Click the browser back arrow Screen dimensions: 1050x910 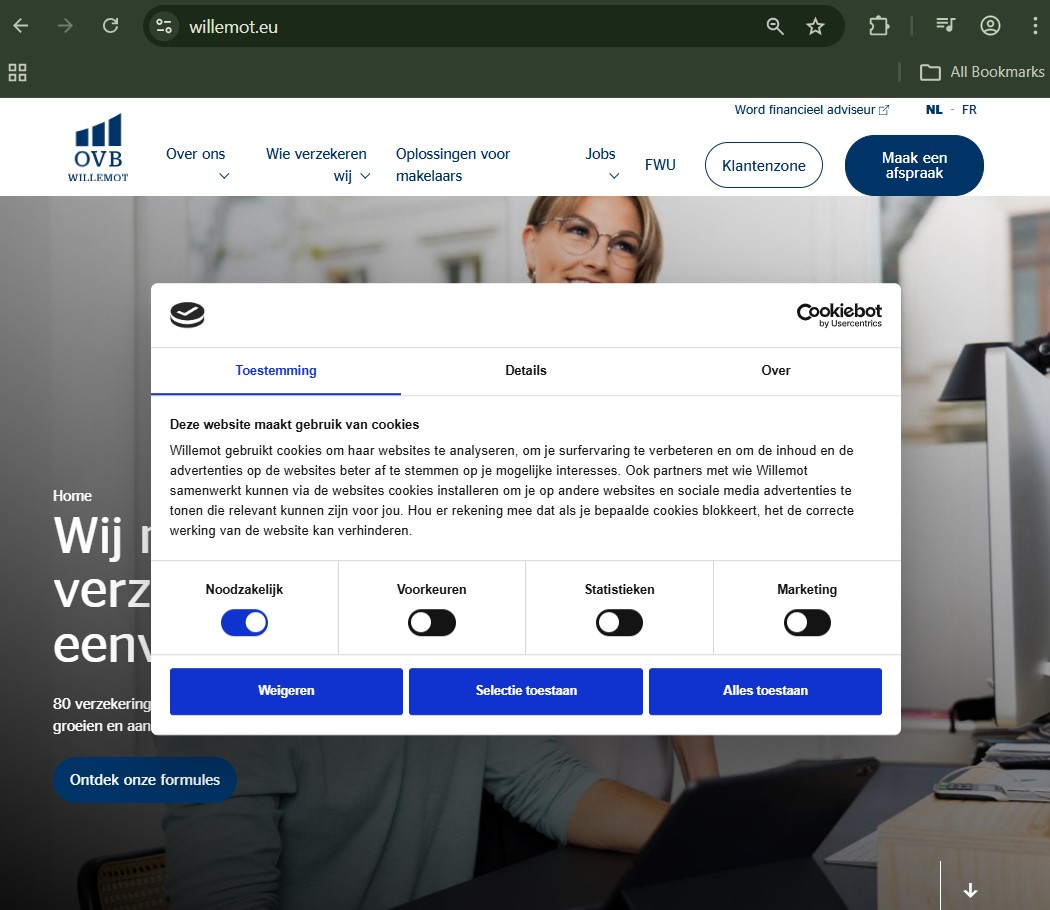[20, 26]
